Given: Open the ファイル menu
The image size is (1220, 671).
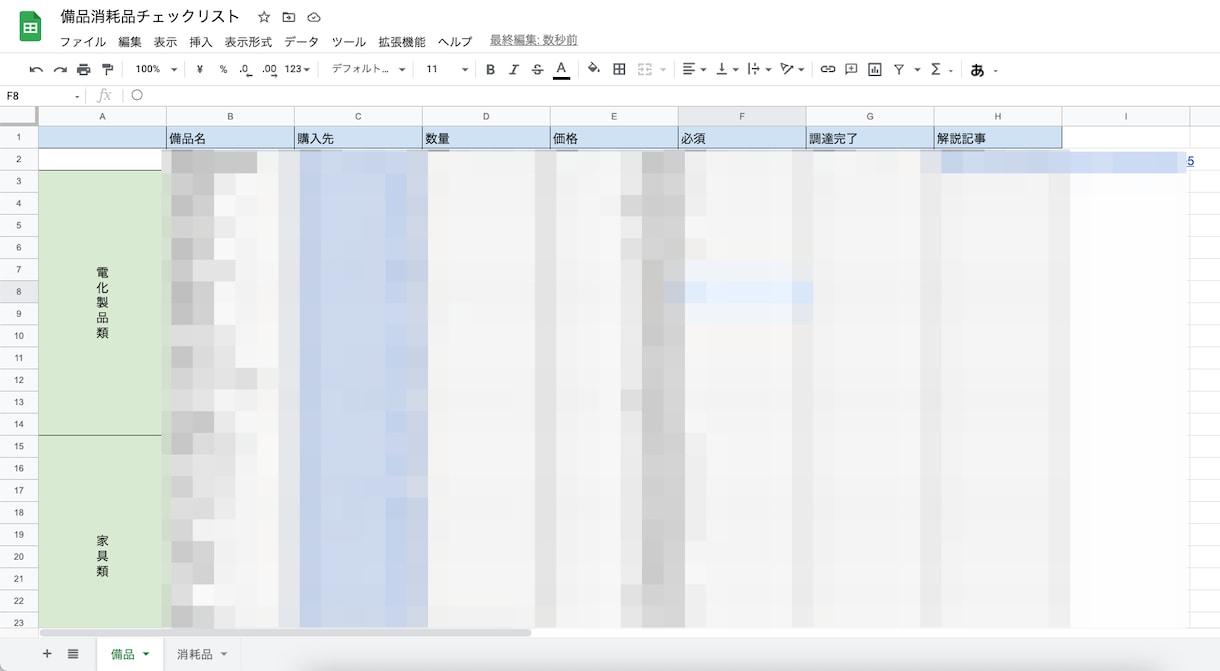Looking at the screenshot, I should (83, 42).
